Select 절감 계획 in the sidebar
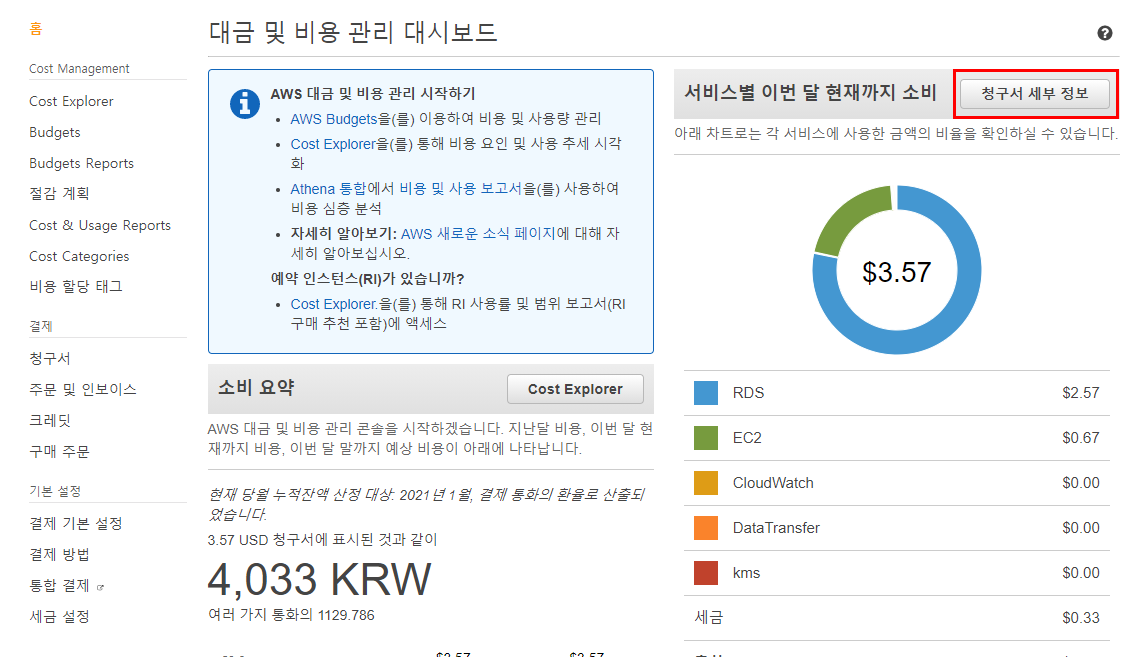Image resolution: width=1134 pixels, height=657 pixels. [59, 194]
